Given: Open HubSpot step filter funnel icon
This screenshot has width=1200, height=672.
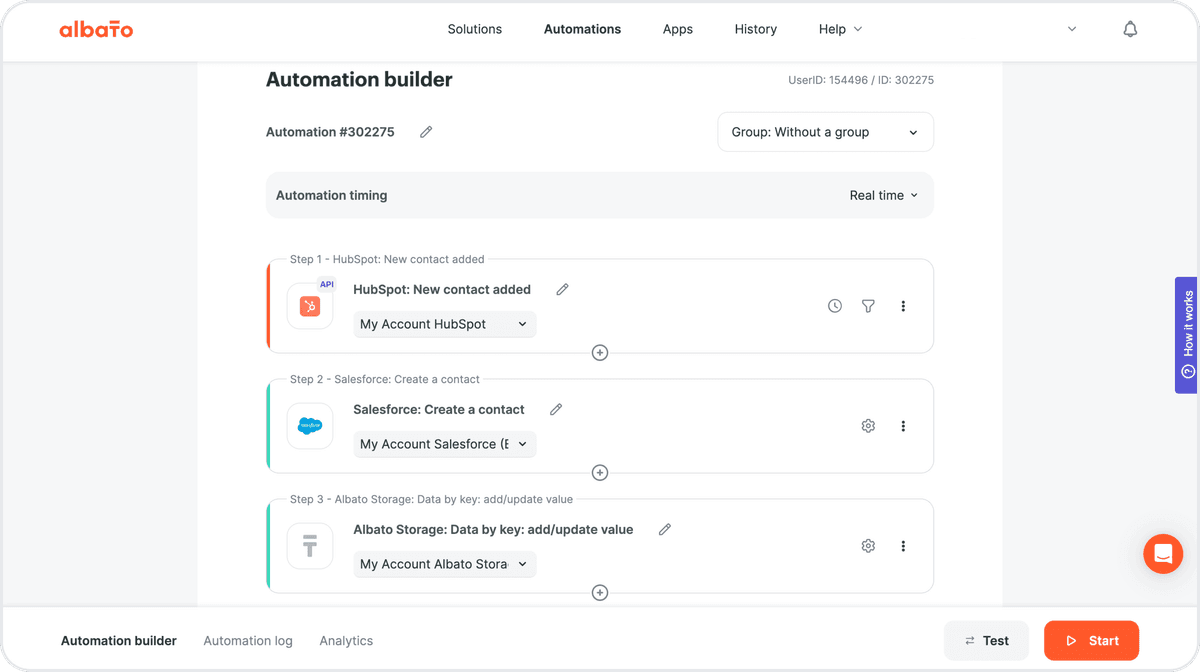Looking at the screenshot, I should (x=868, y=306).
